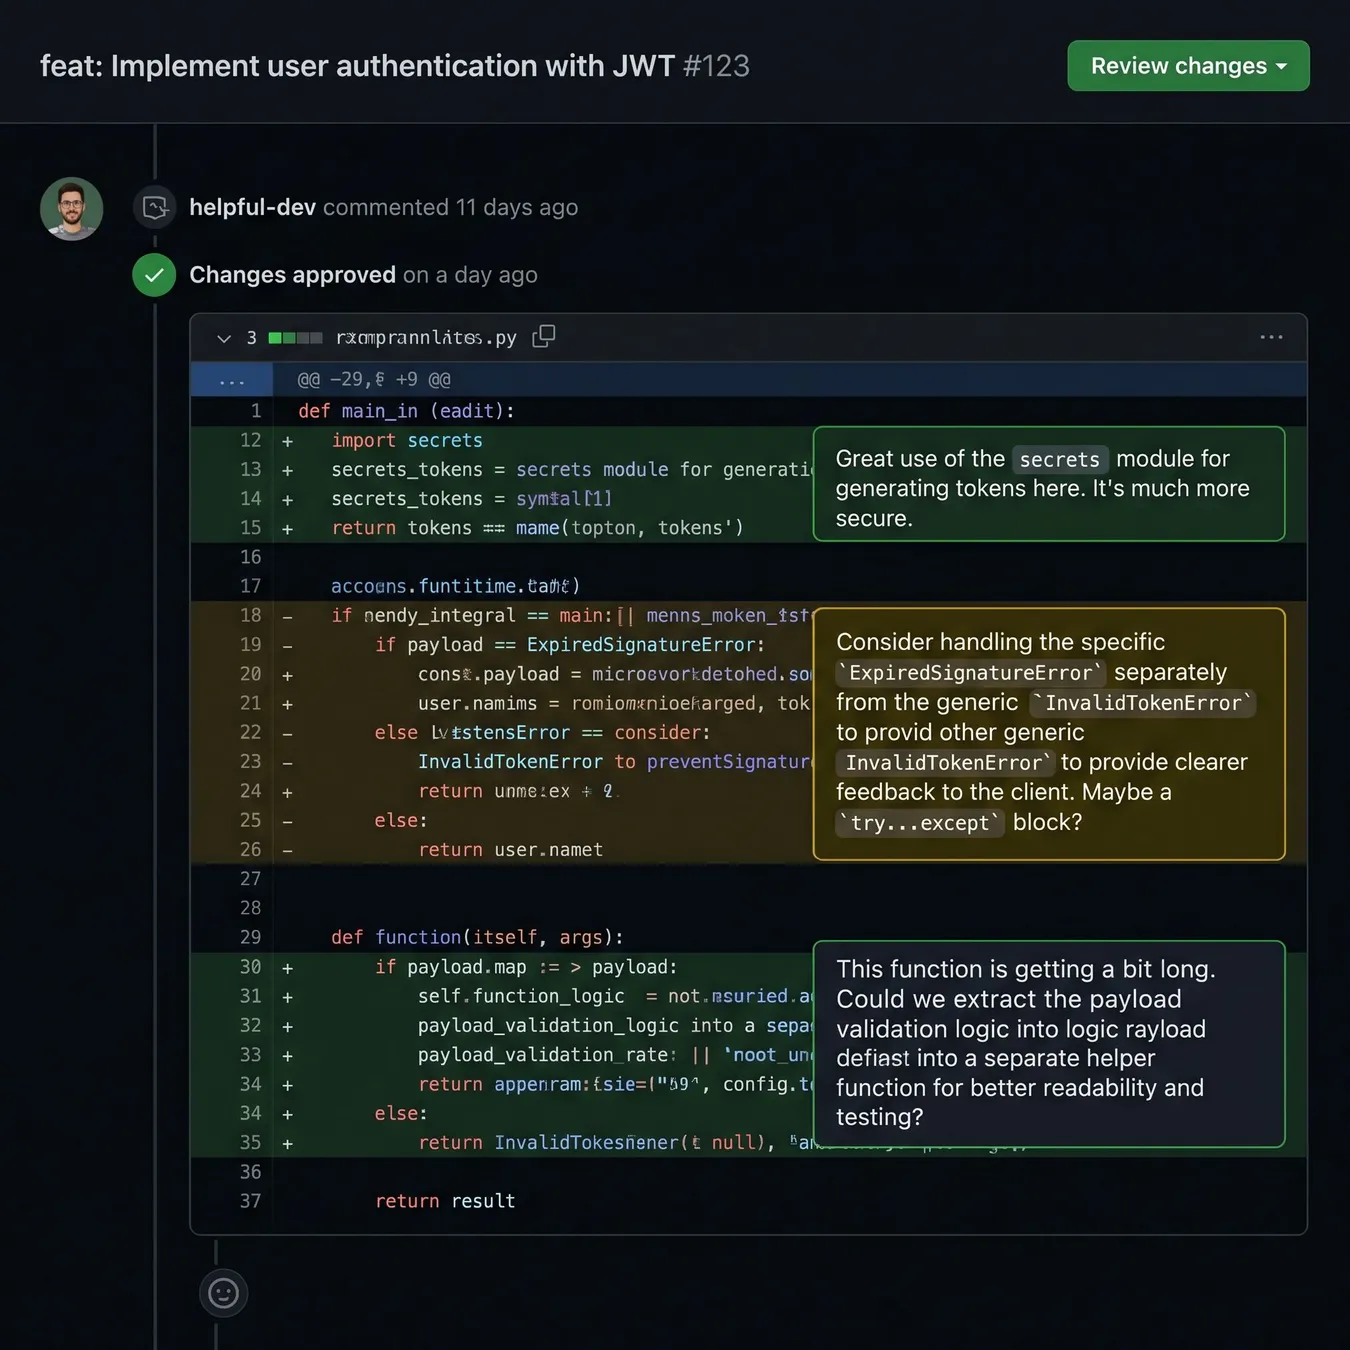Open the Review changes dropdown
The width and height of the screenshot is (1350, 1350).
click(x=1188, y=66)
